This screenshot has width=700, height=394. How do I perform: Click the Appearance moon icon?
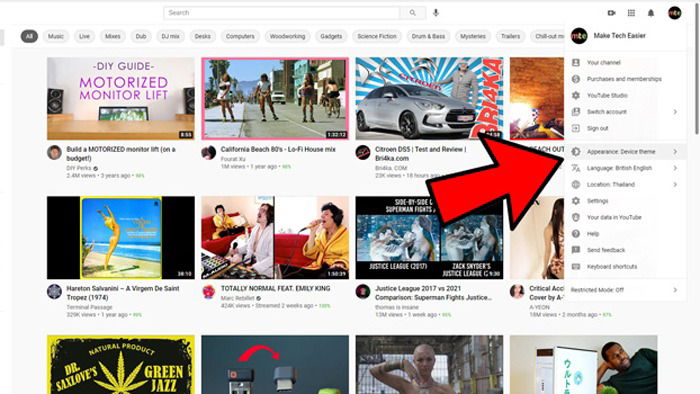pos(576,152)
